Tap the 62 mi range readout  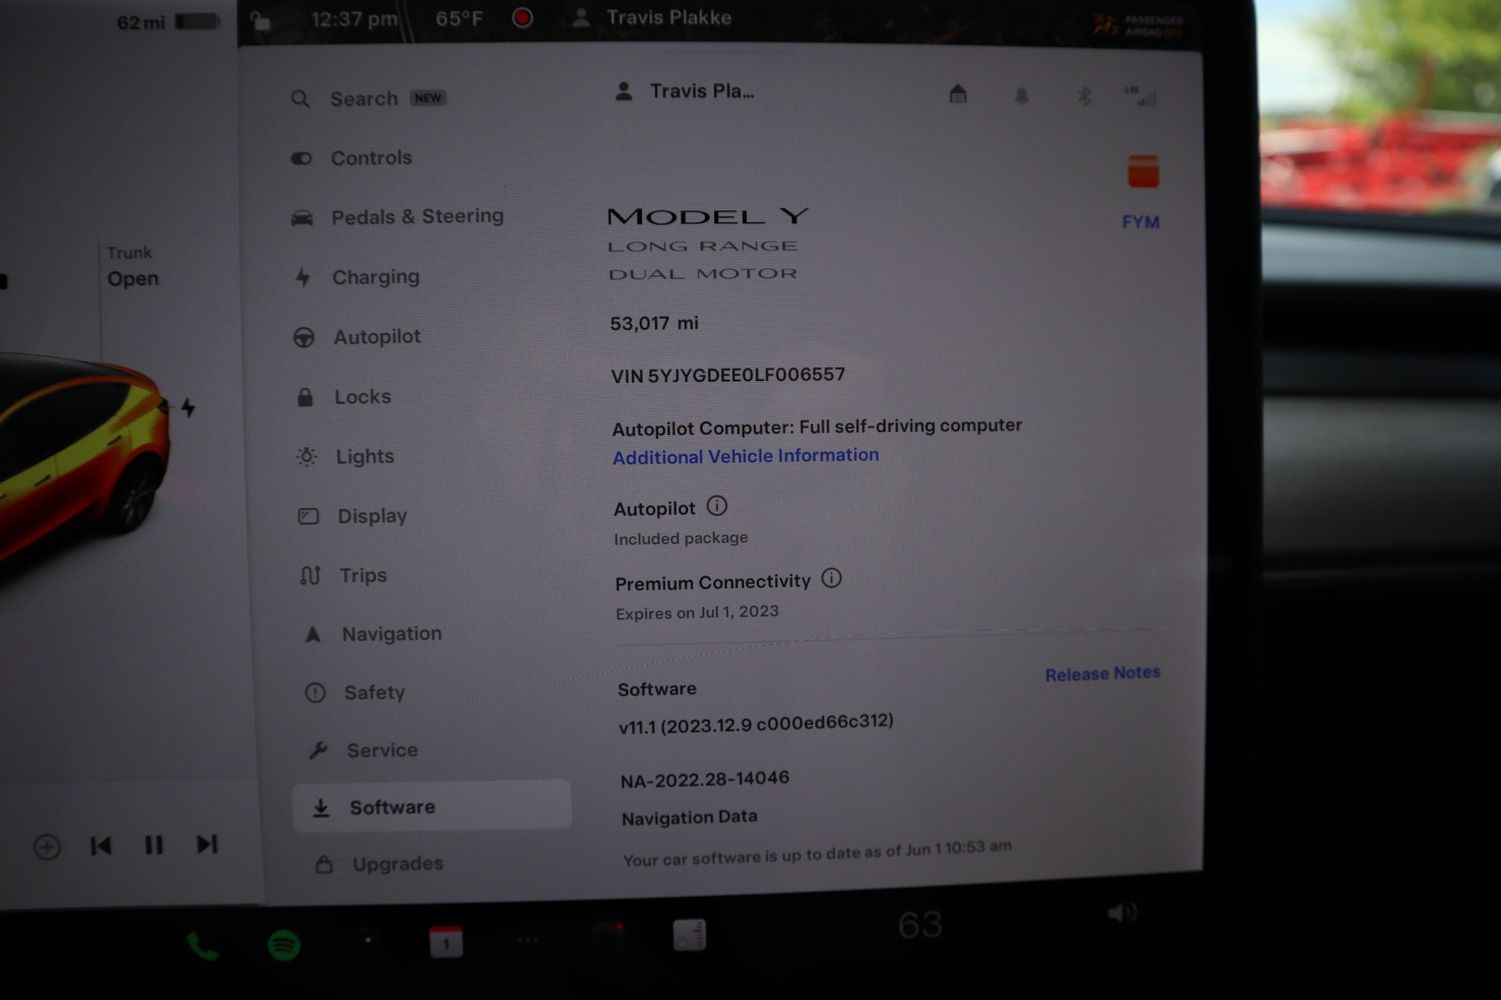coord(141,22)
